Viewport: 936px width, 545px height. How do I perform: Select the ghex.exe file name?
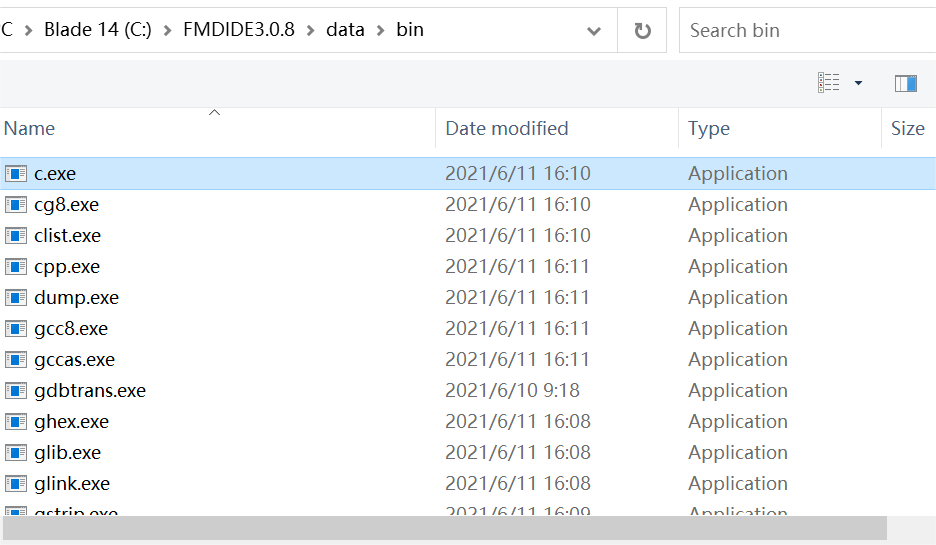71,421
